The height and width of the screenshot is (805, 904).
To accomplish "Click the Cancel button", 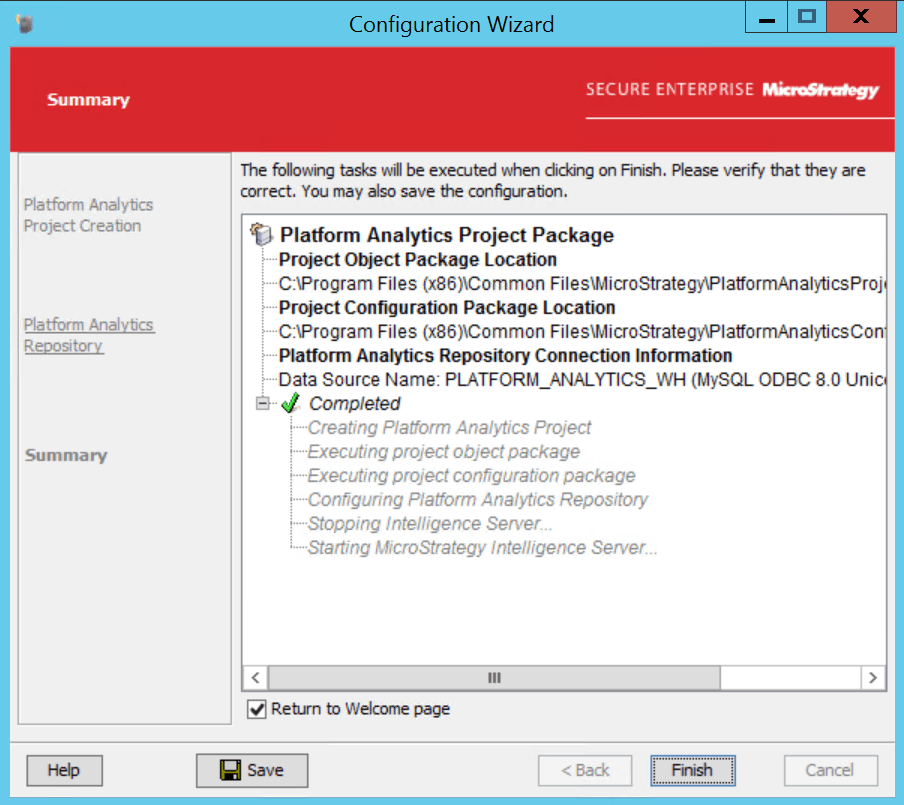I will 830,770.
